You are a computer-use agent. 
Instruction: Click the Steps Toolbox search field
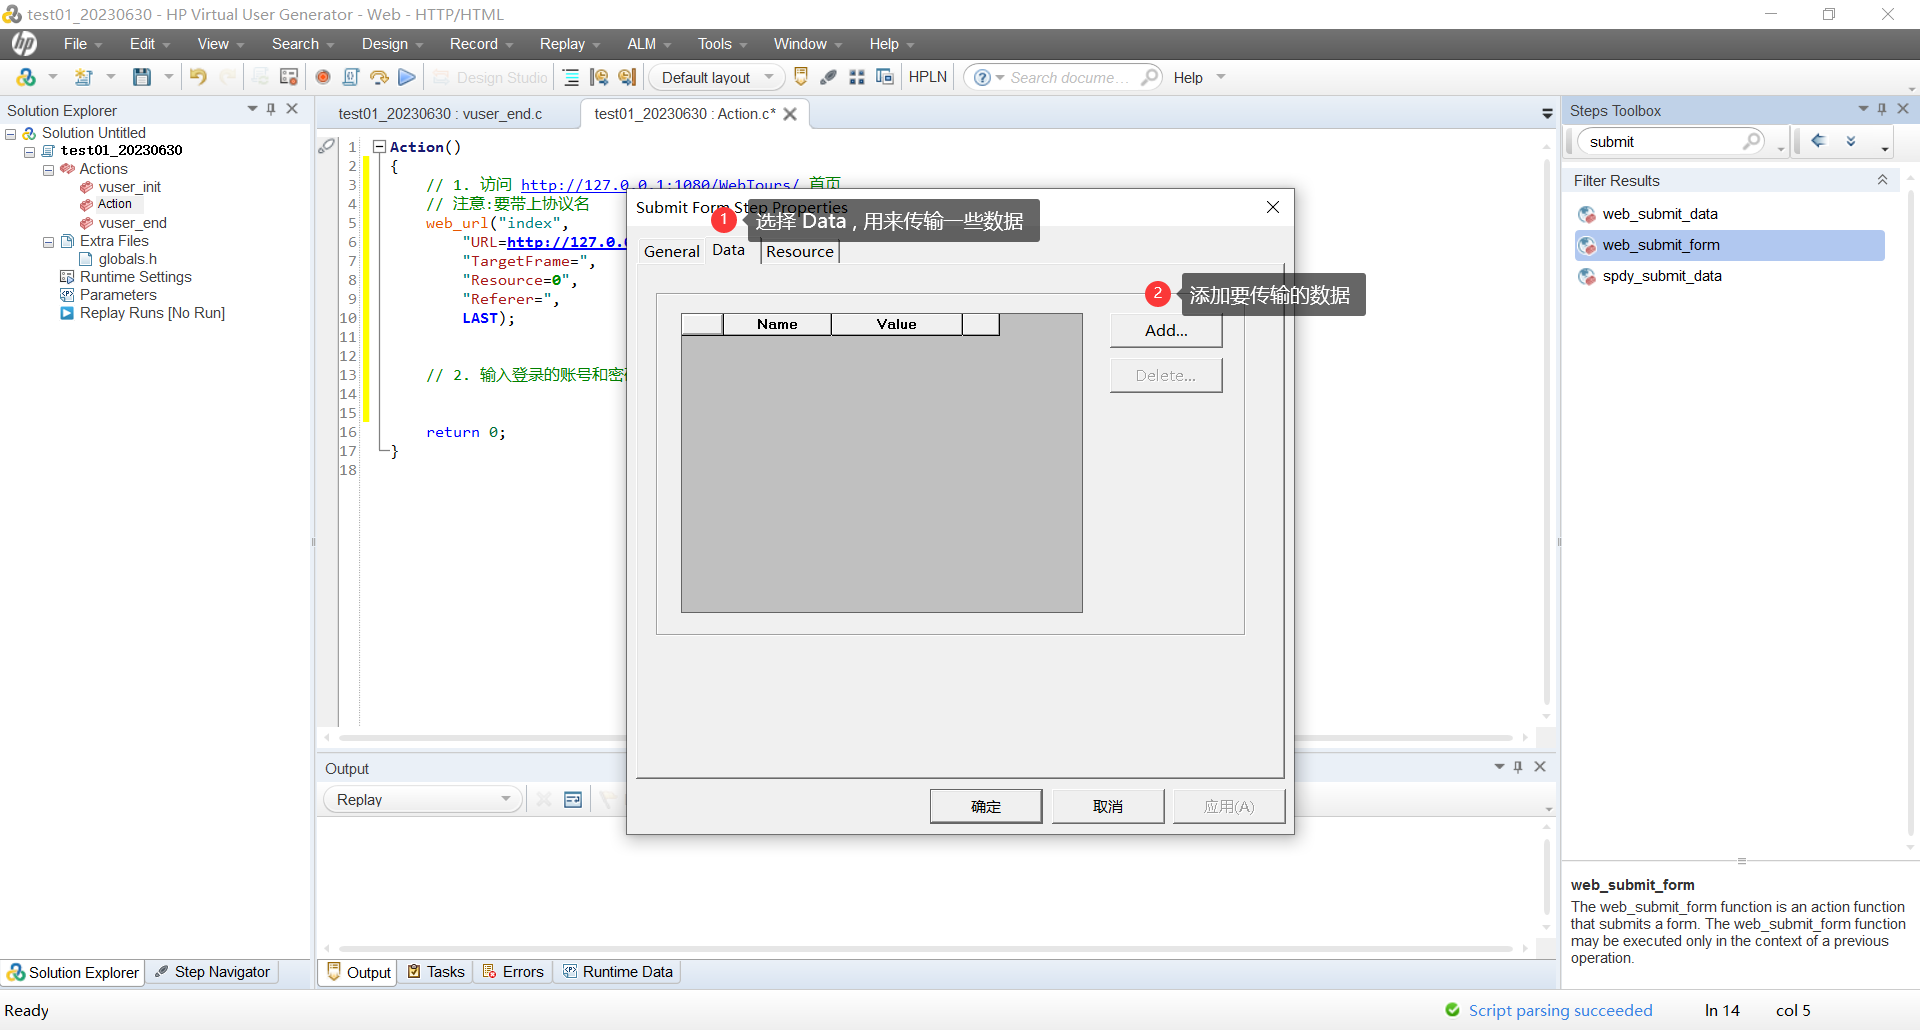[x=1660, y=141]
